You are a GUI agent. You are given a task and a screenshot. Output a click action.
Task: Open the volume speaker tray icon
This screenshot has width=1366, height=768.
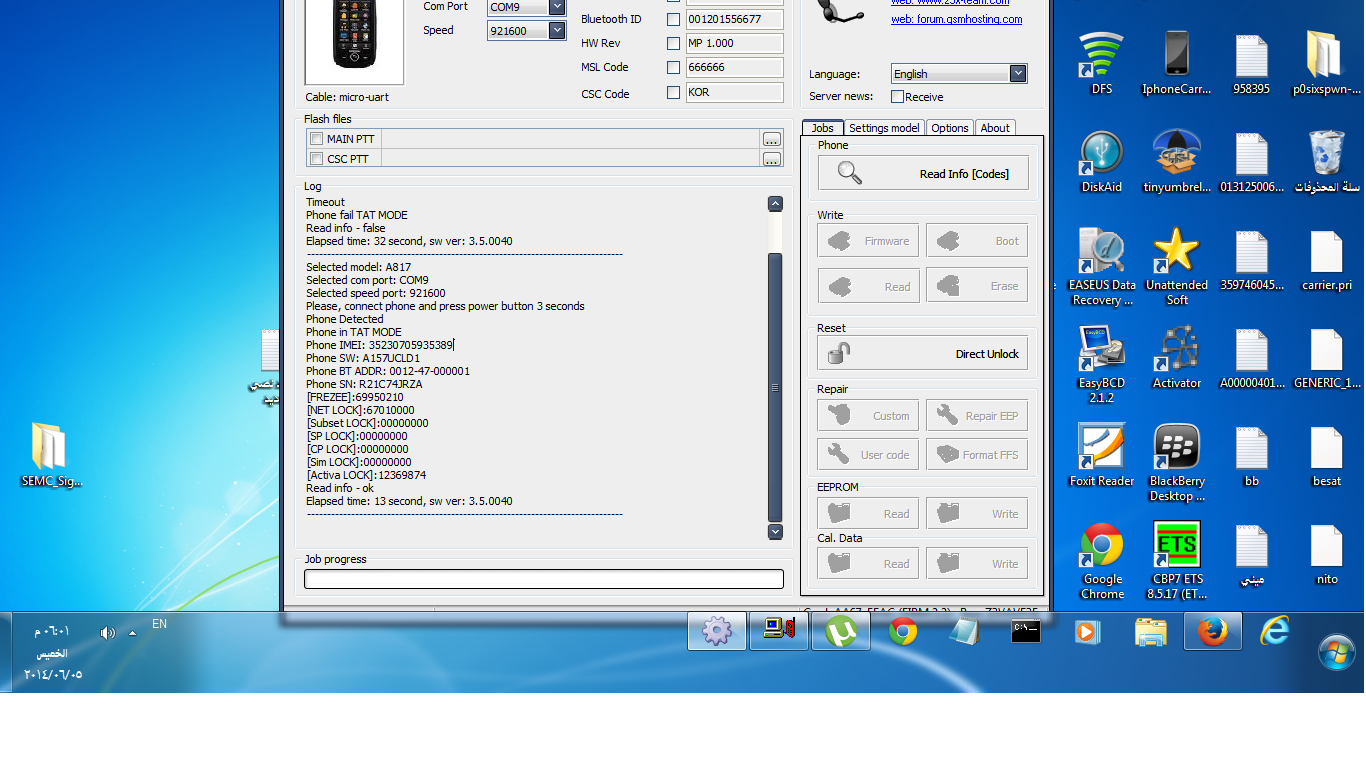coord(107,632)
